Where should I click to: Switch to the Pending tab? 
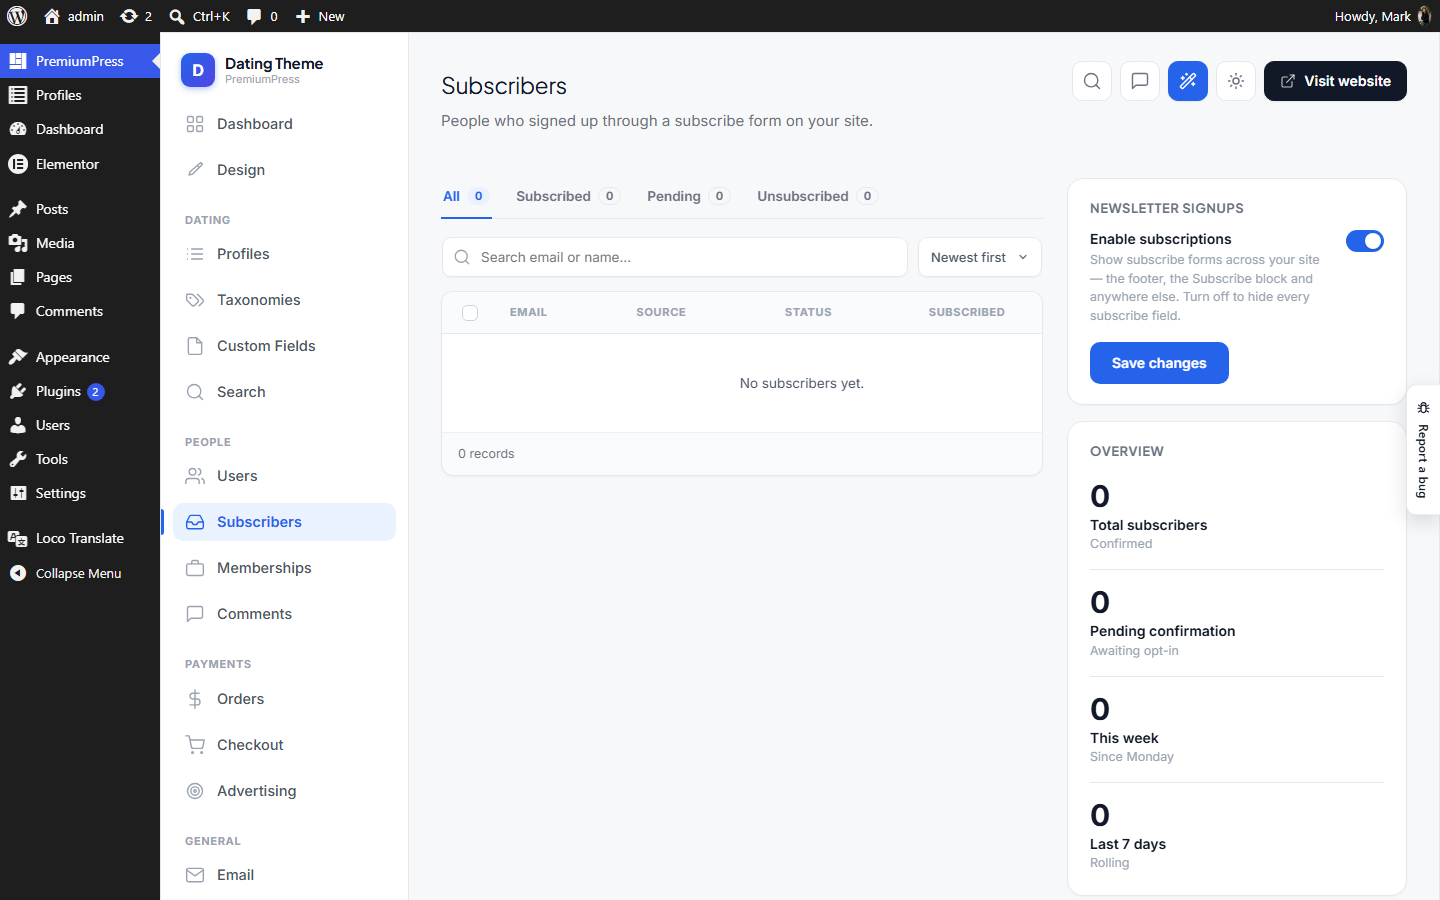coord(688,196)
